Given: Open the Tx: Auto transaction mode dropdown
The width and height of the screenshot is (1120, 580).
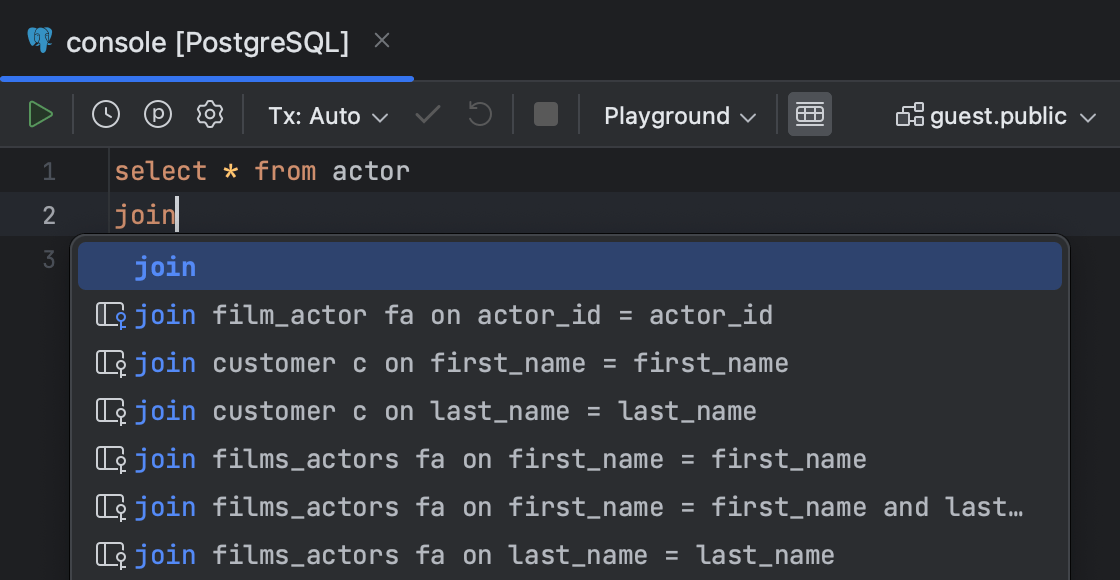Looking at the screenshot, I should click(327, 114).
